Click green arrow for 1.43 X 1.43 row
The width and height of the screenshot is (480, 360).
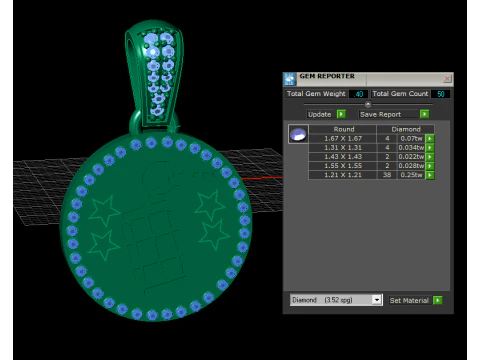pyautogui.click(x=430, y=157)
